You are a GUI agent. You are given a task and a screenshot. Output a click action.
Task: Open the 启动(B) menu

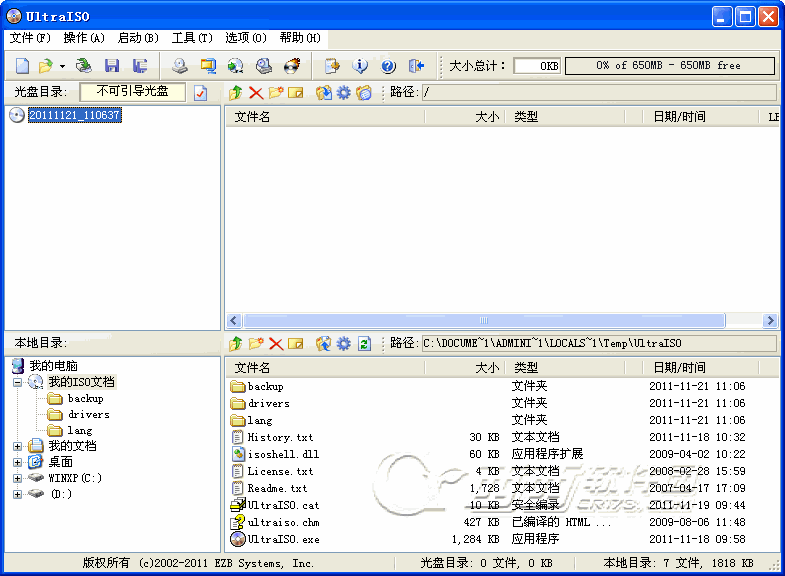click(x=138, y=38)
